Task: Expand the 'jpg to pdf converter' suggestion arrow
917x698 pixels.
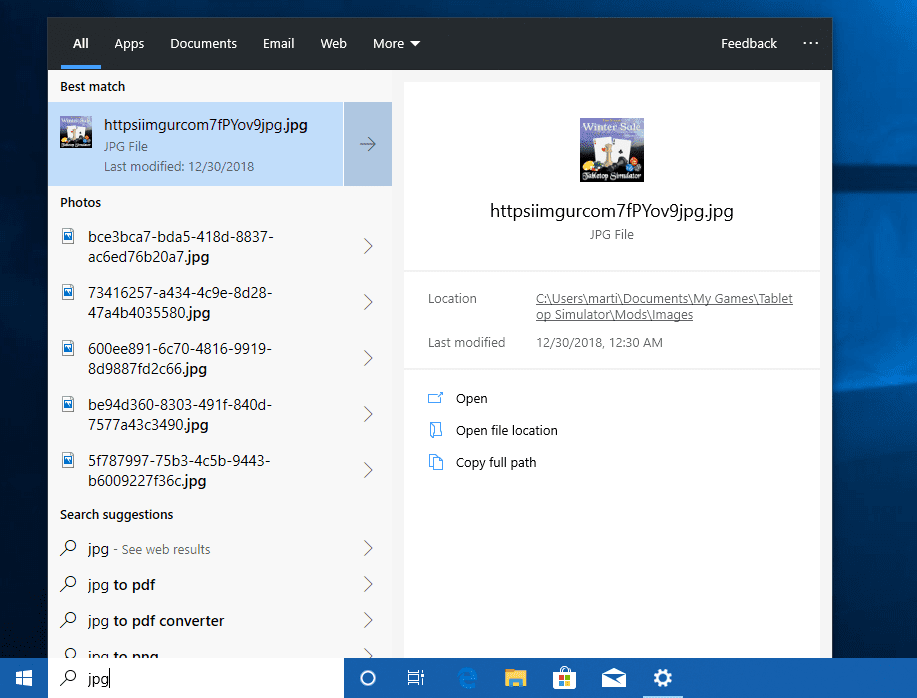Action: point(367,621)
